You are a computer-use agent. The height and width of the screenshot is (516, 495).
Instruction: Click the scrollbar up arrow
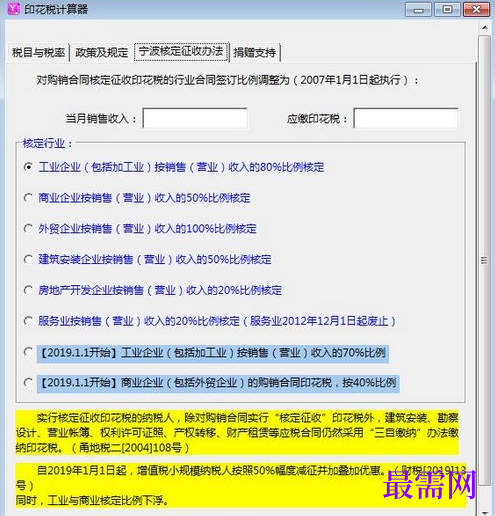[485, 28]
